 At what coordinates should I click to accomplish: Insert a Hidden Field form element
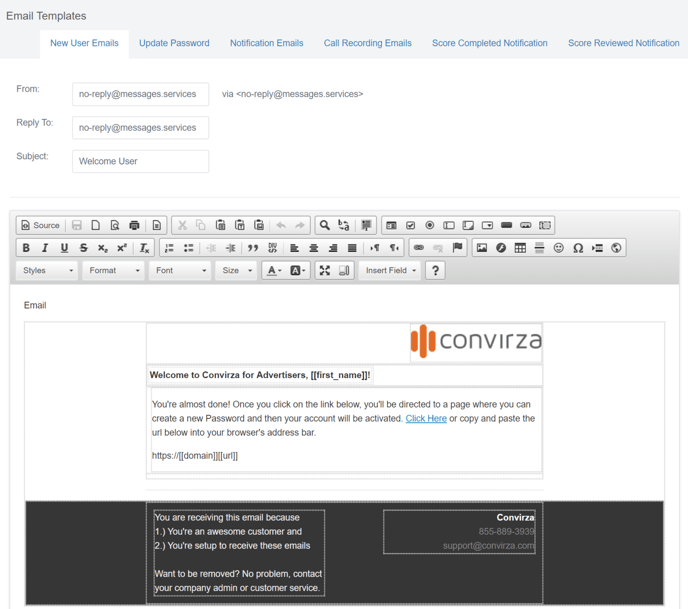tap(545, 225)
